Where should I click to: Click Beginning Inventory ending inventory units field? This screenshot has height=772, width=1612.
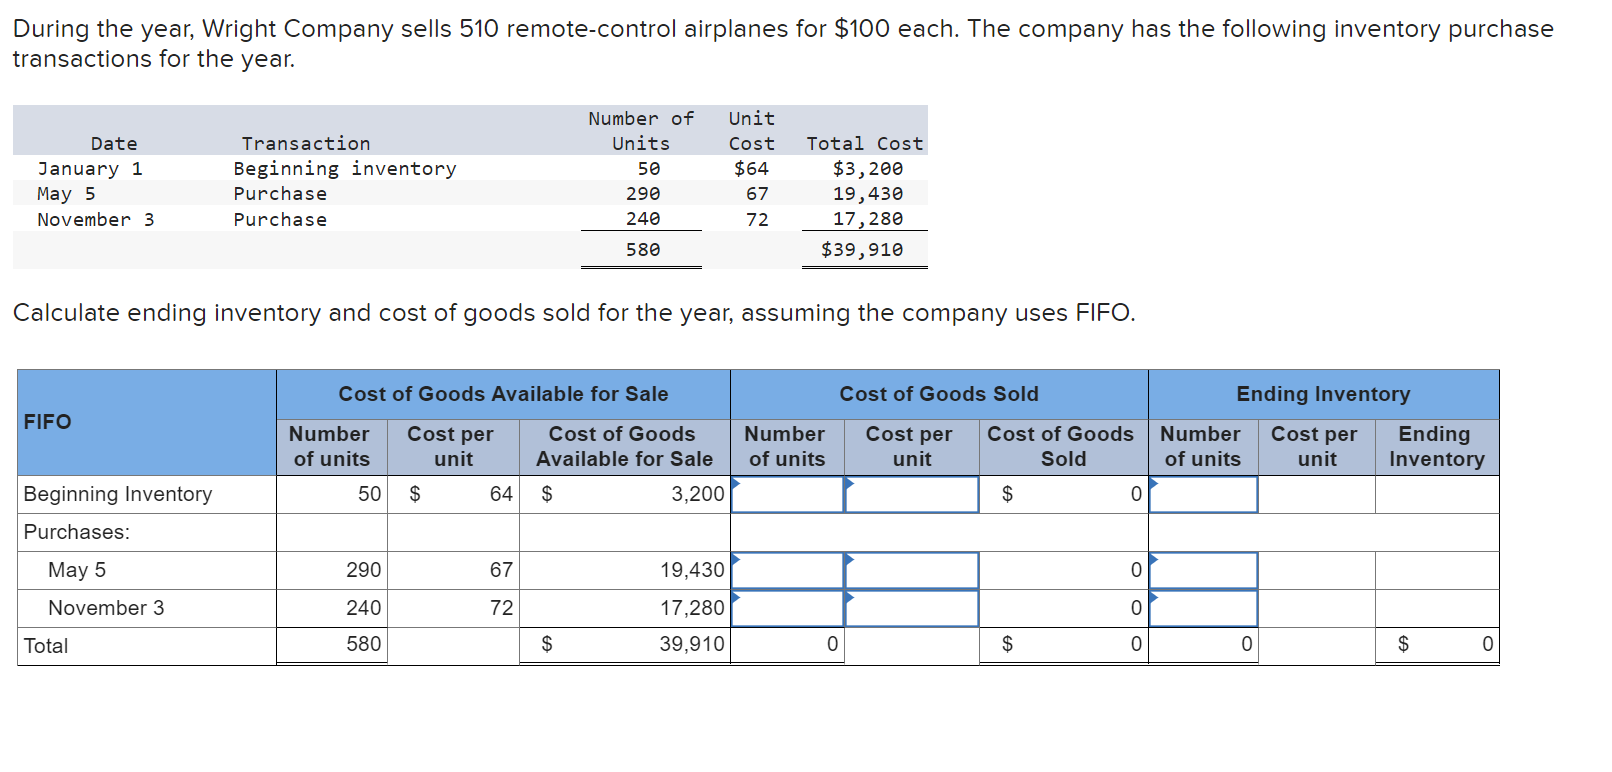1203,494
